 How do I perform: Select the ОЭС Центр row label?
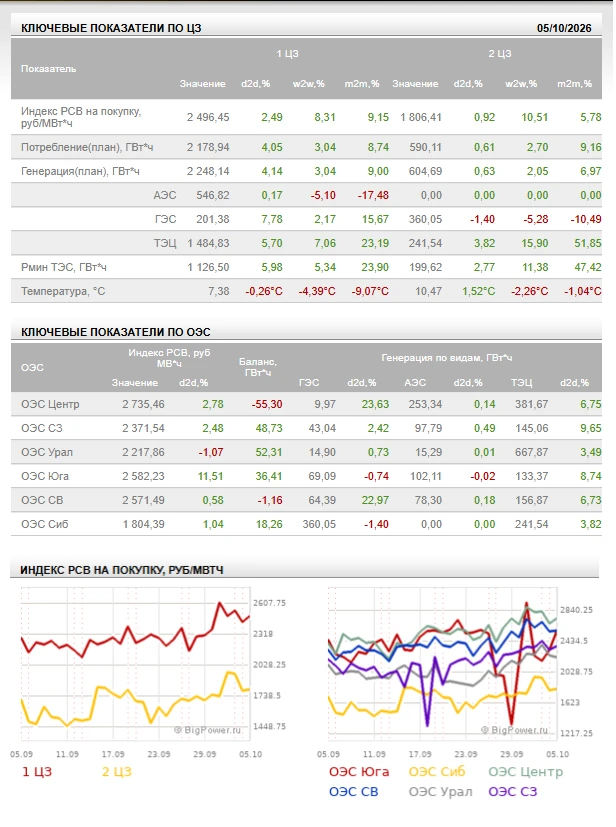[50, 405]
